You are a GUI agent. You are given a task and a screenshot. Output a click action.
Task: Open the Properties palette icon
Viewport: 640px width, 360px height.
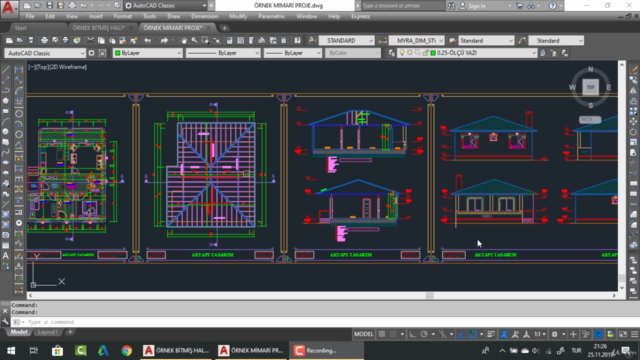tap(229, 40)
